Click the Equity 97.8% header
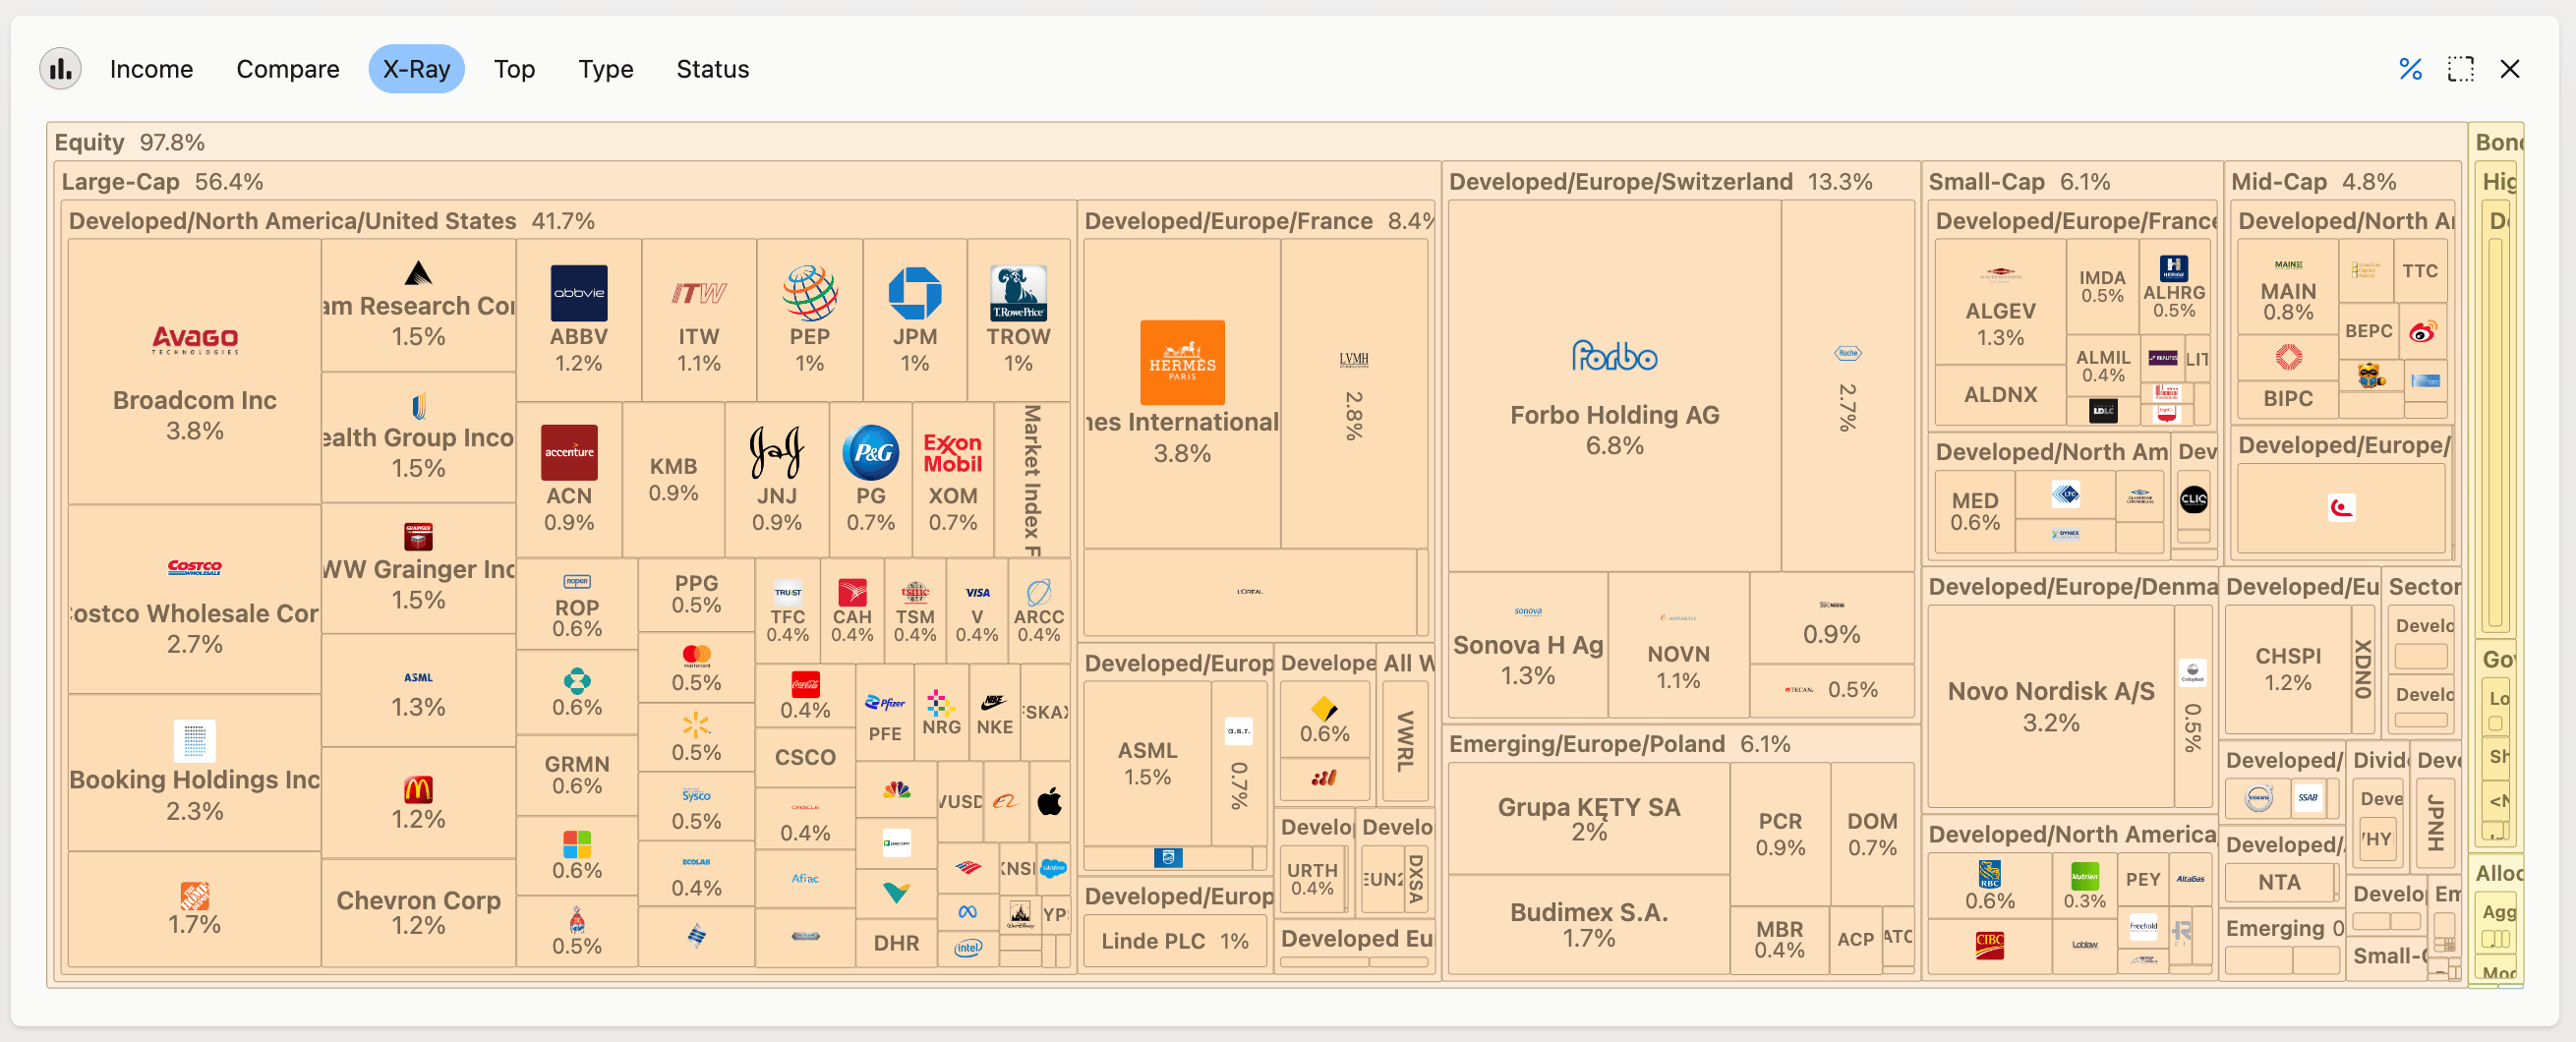Viewport: 2576px width, 1042px height. click(130, 142)
